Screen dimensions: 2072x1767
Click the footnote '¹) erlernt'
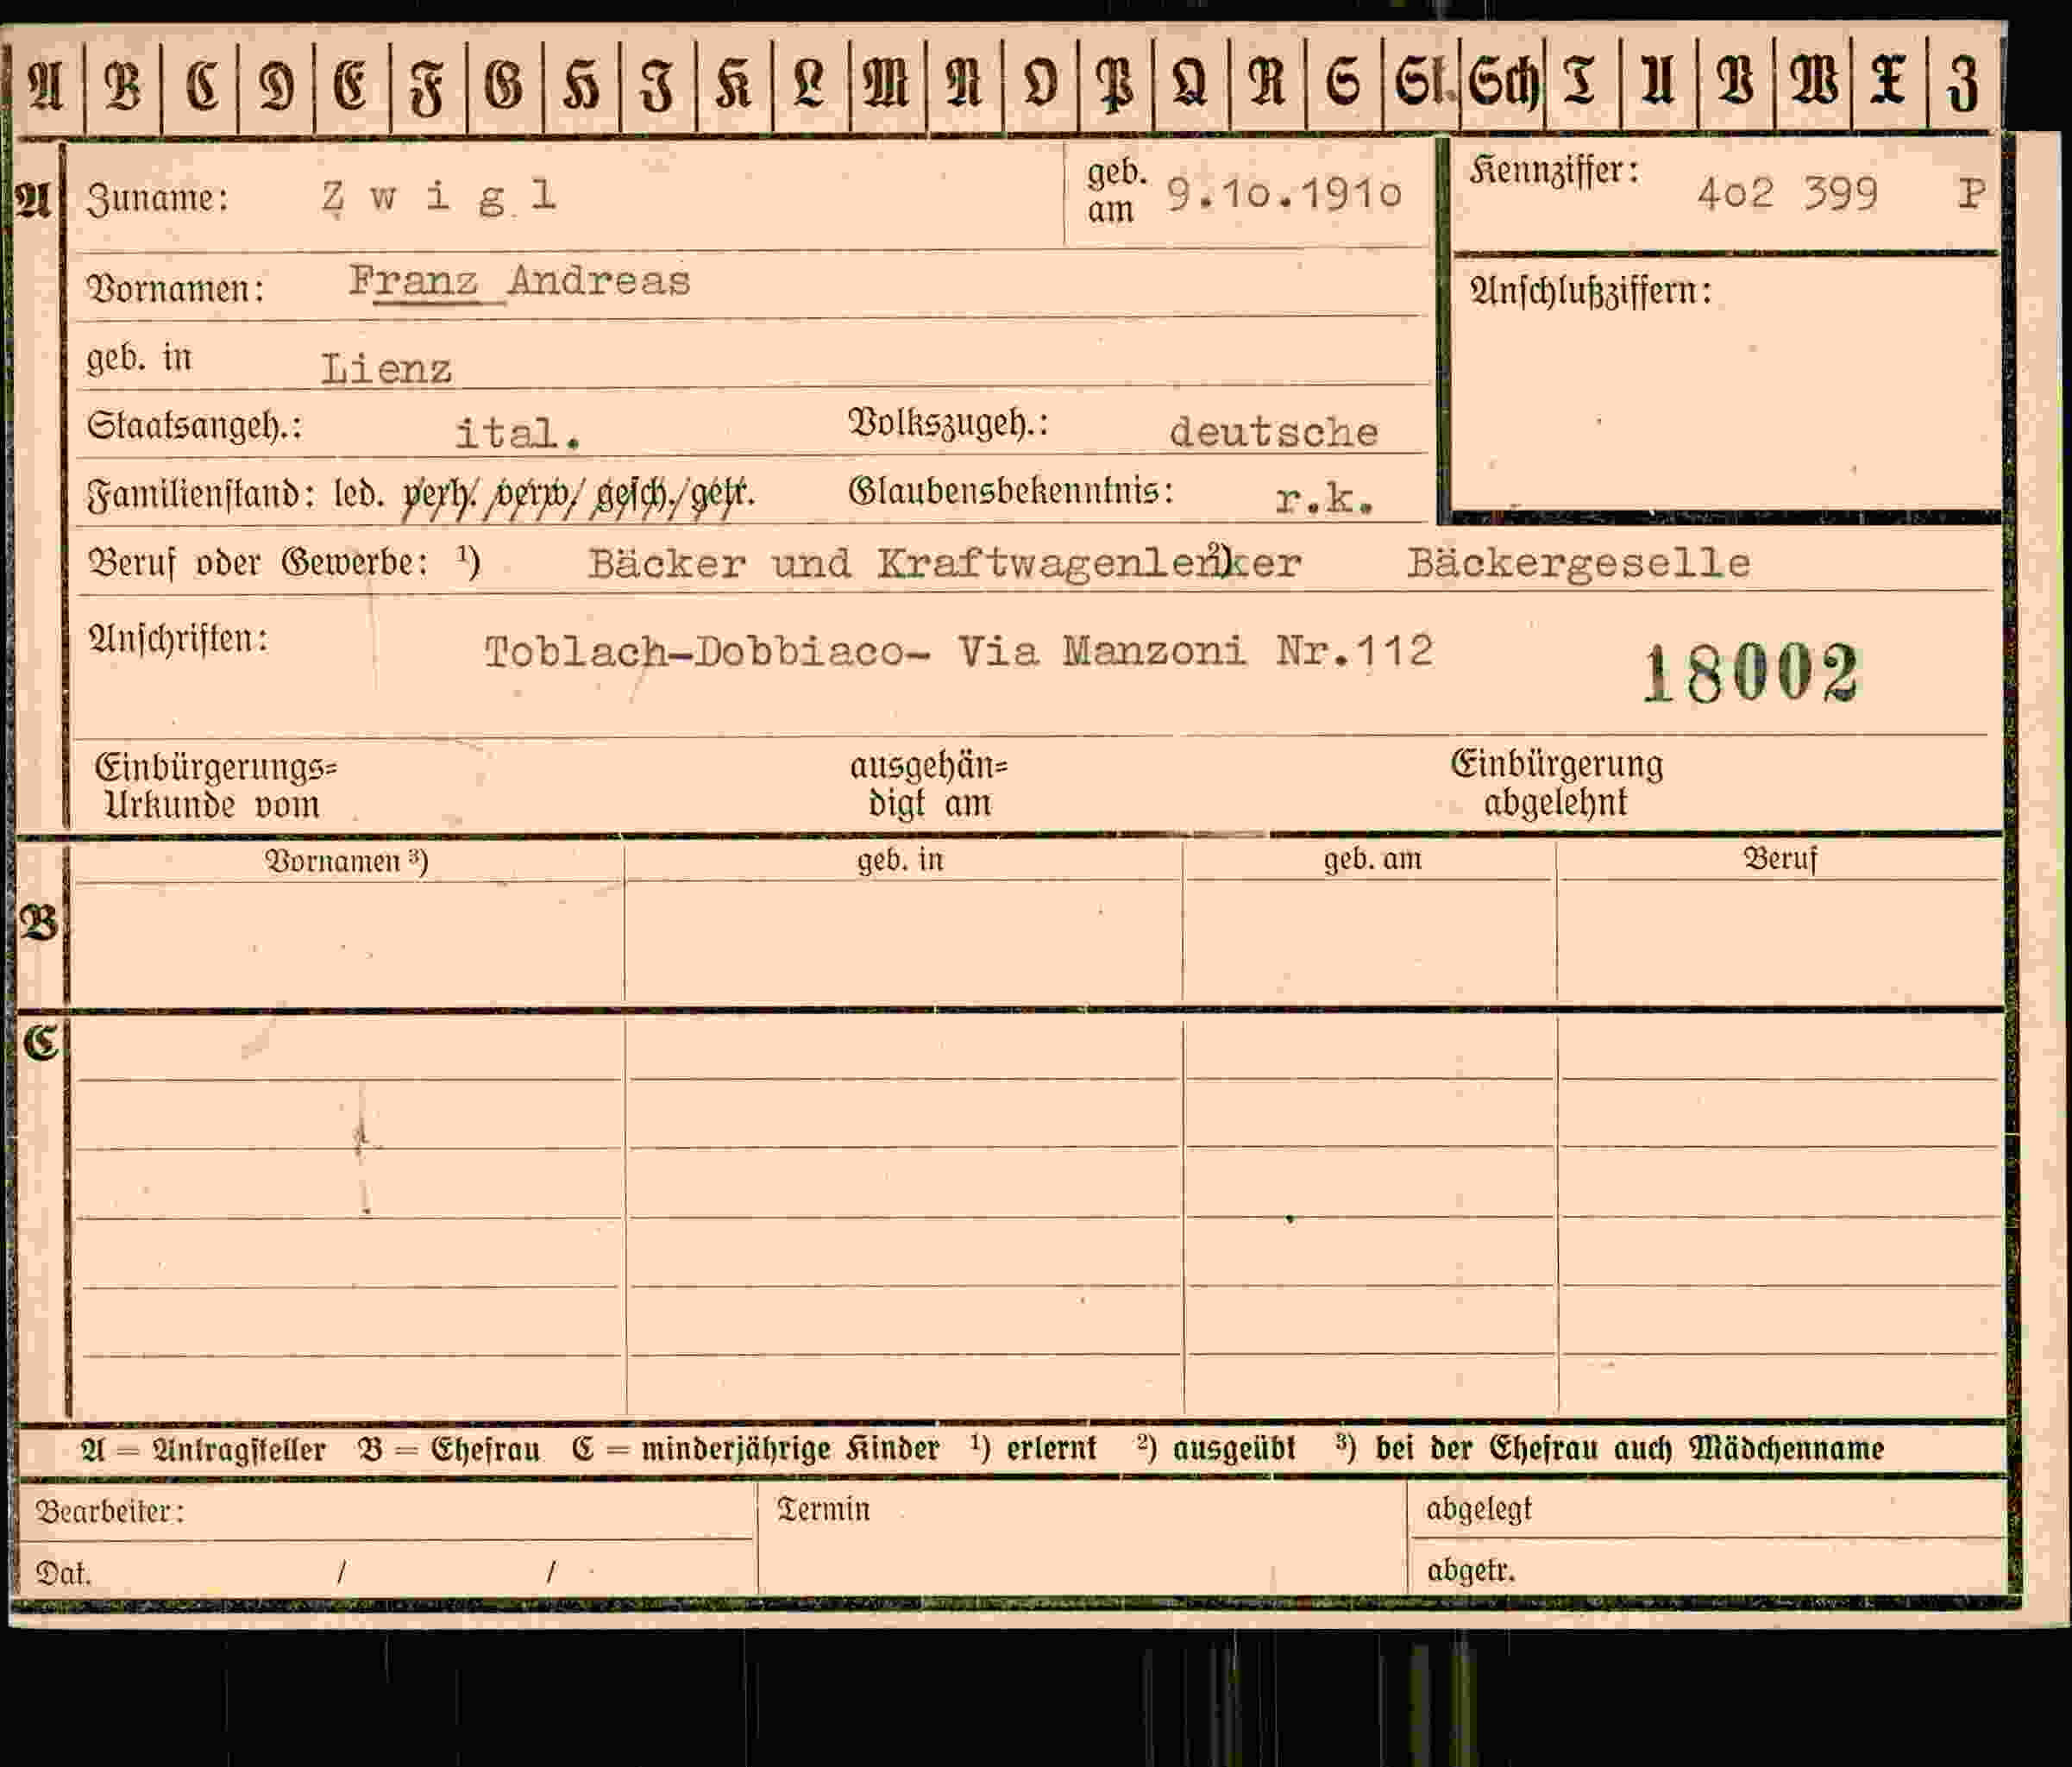(1033, 1448)
